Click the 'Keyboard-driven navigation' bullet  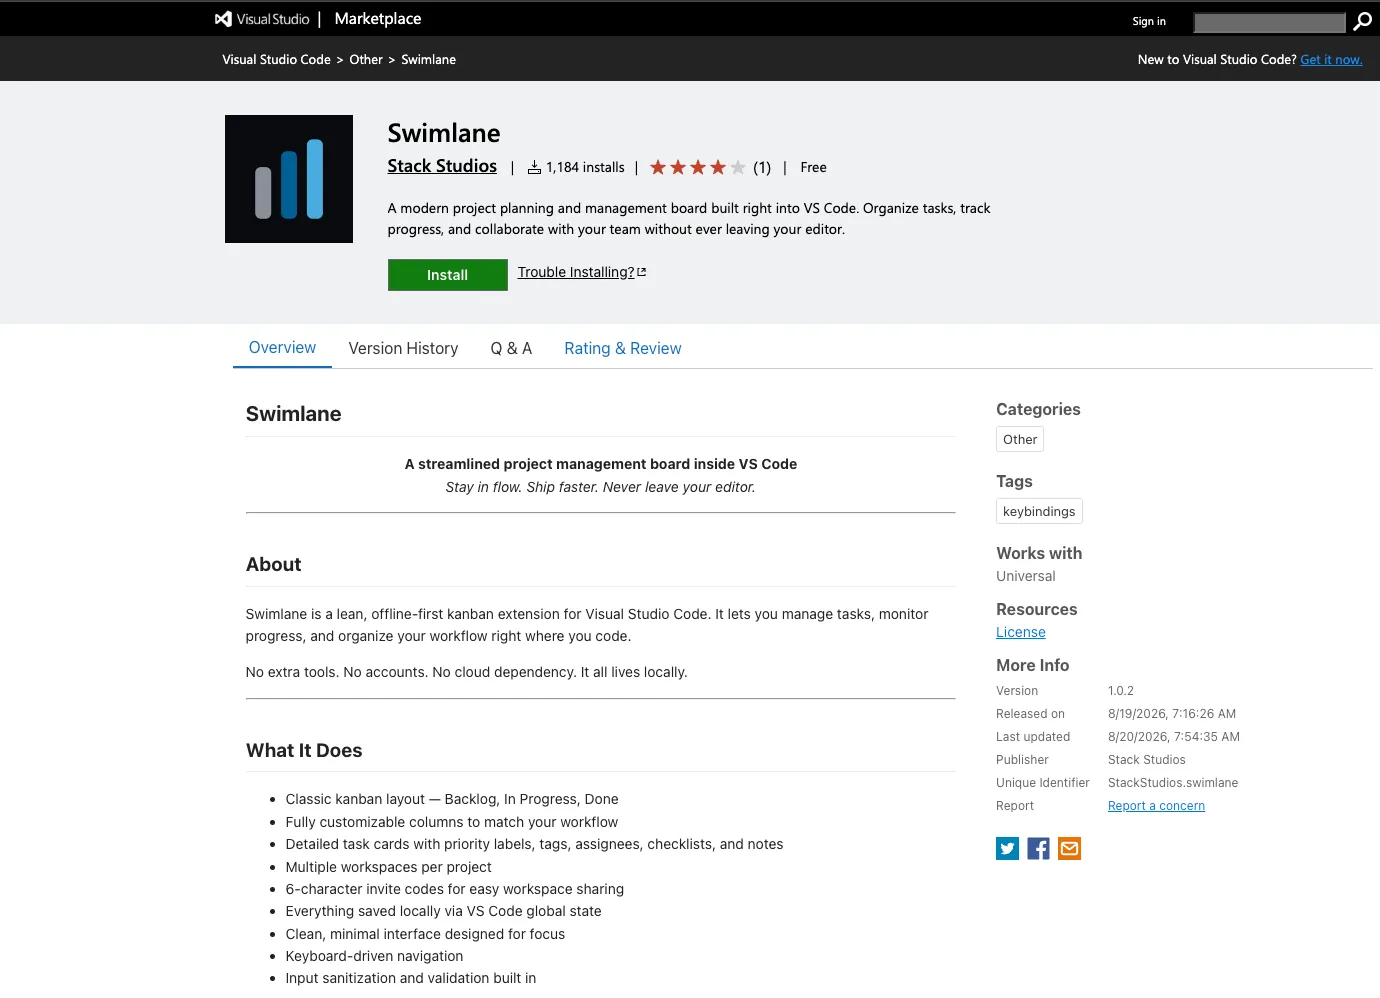click(x=374, y=956)
